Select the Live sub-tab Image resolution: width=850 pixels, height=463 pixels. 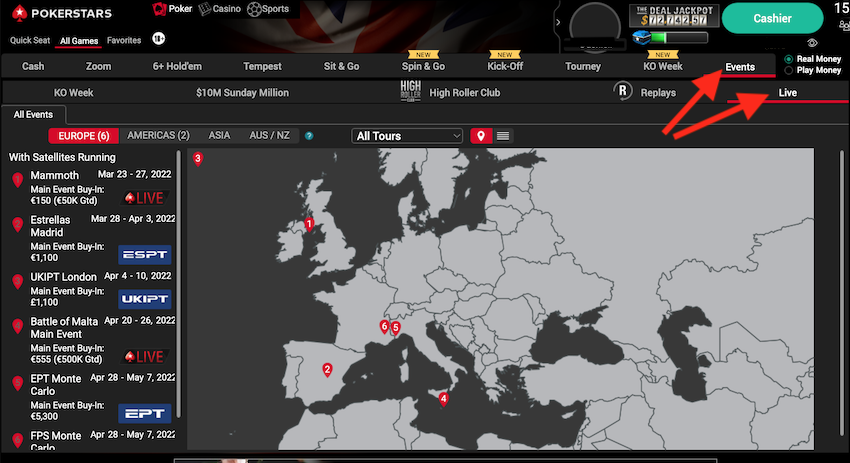(x=788, y=93)
